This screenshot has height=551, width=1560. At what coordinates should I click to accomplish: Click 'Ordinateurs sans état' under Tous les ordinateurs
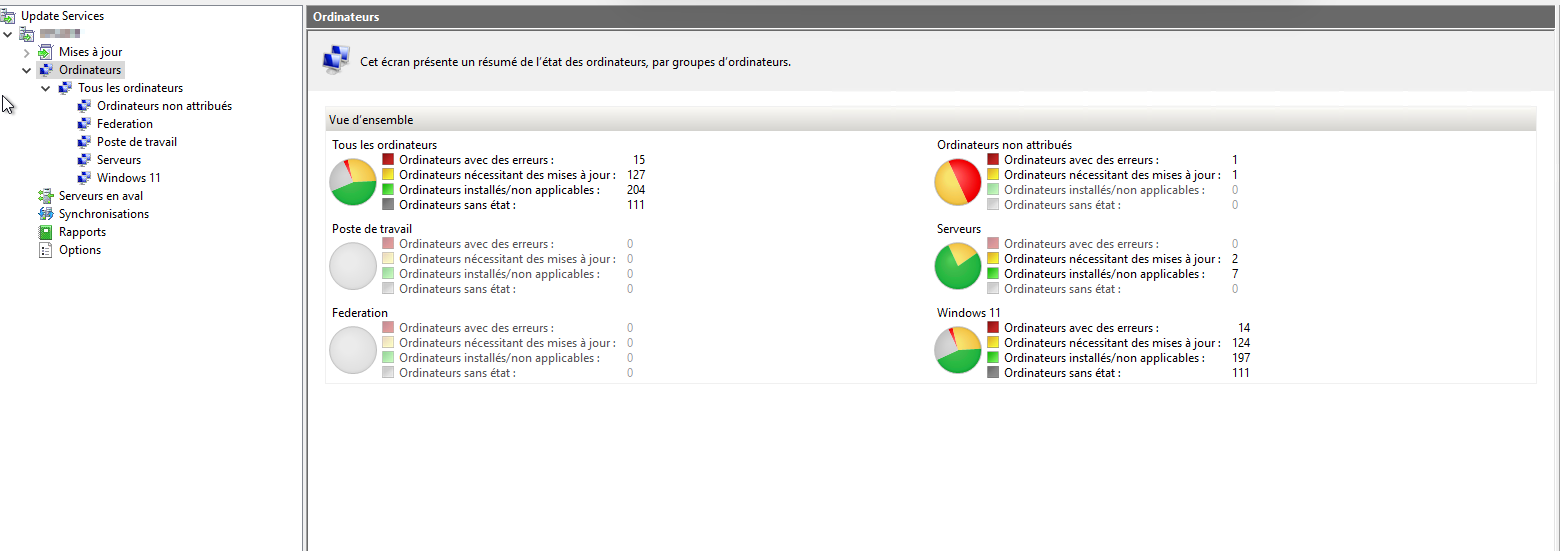[457, 205]
